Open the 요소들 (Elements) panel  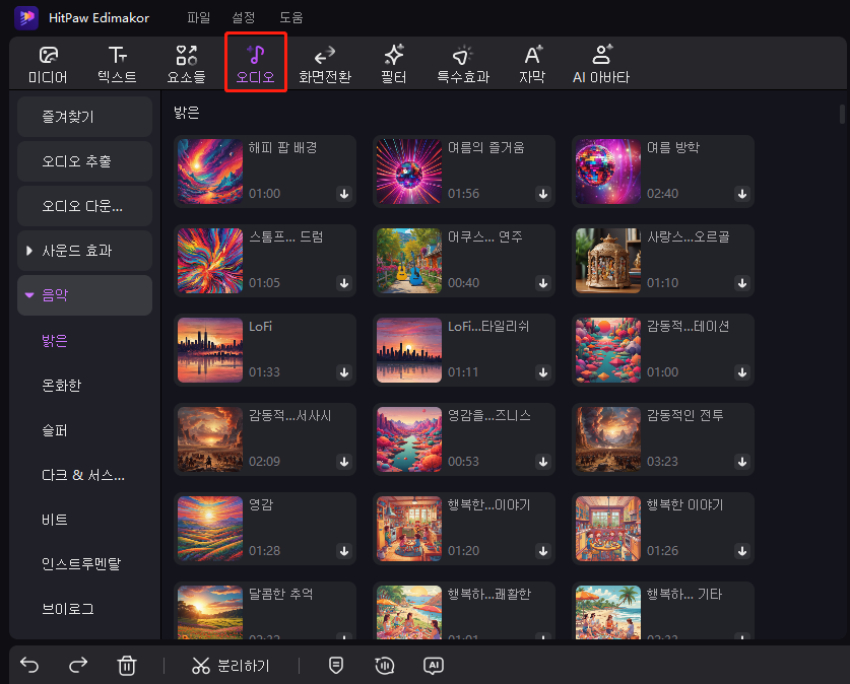[x=186, y=64]
